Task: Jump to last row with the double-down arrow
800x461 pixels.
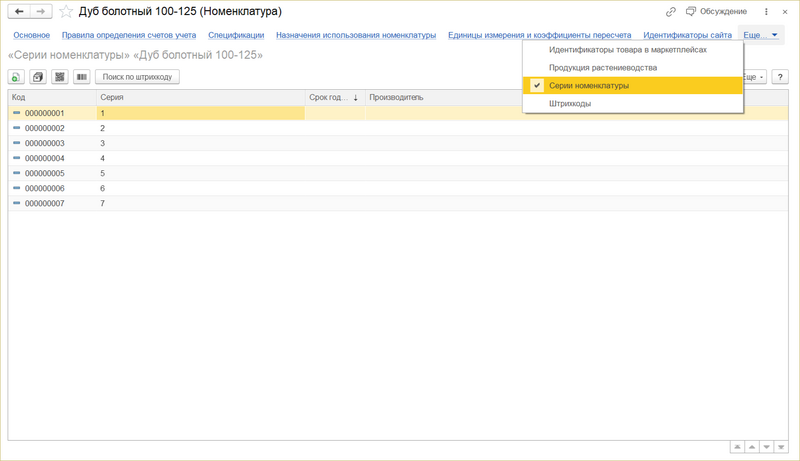Action: click(x=781, y=447)
